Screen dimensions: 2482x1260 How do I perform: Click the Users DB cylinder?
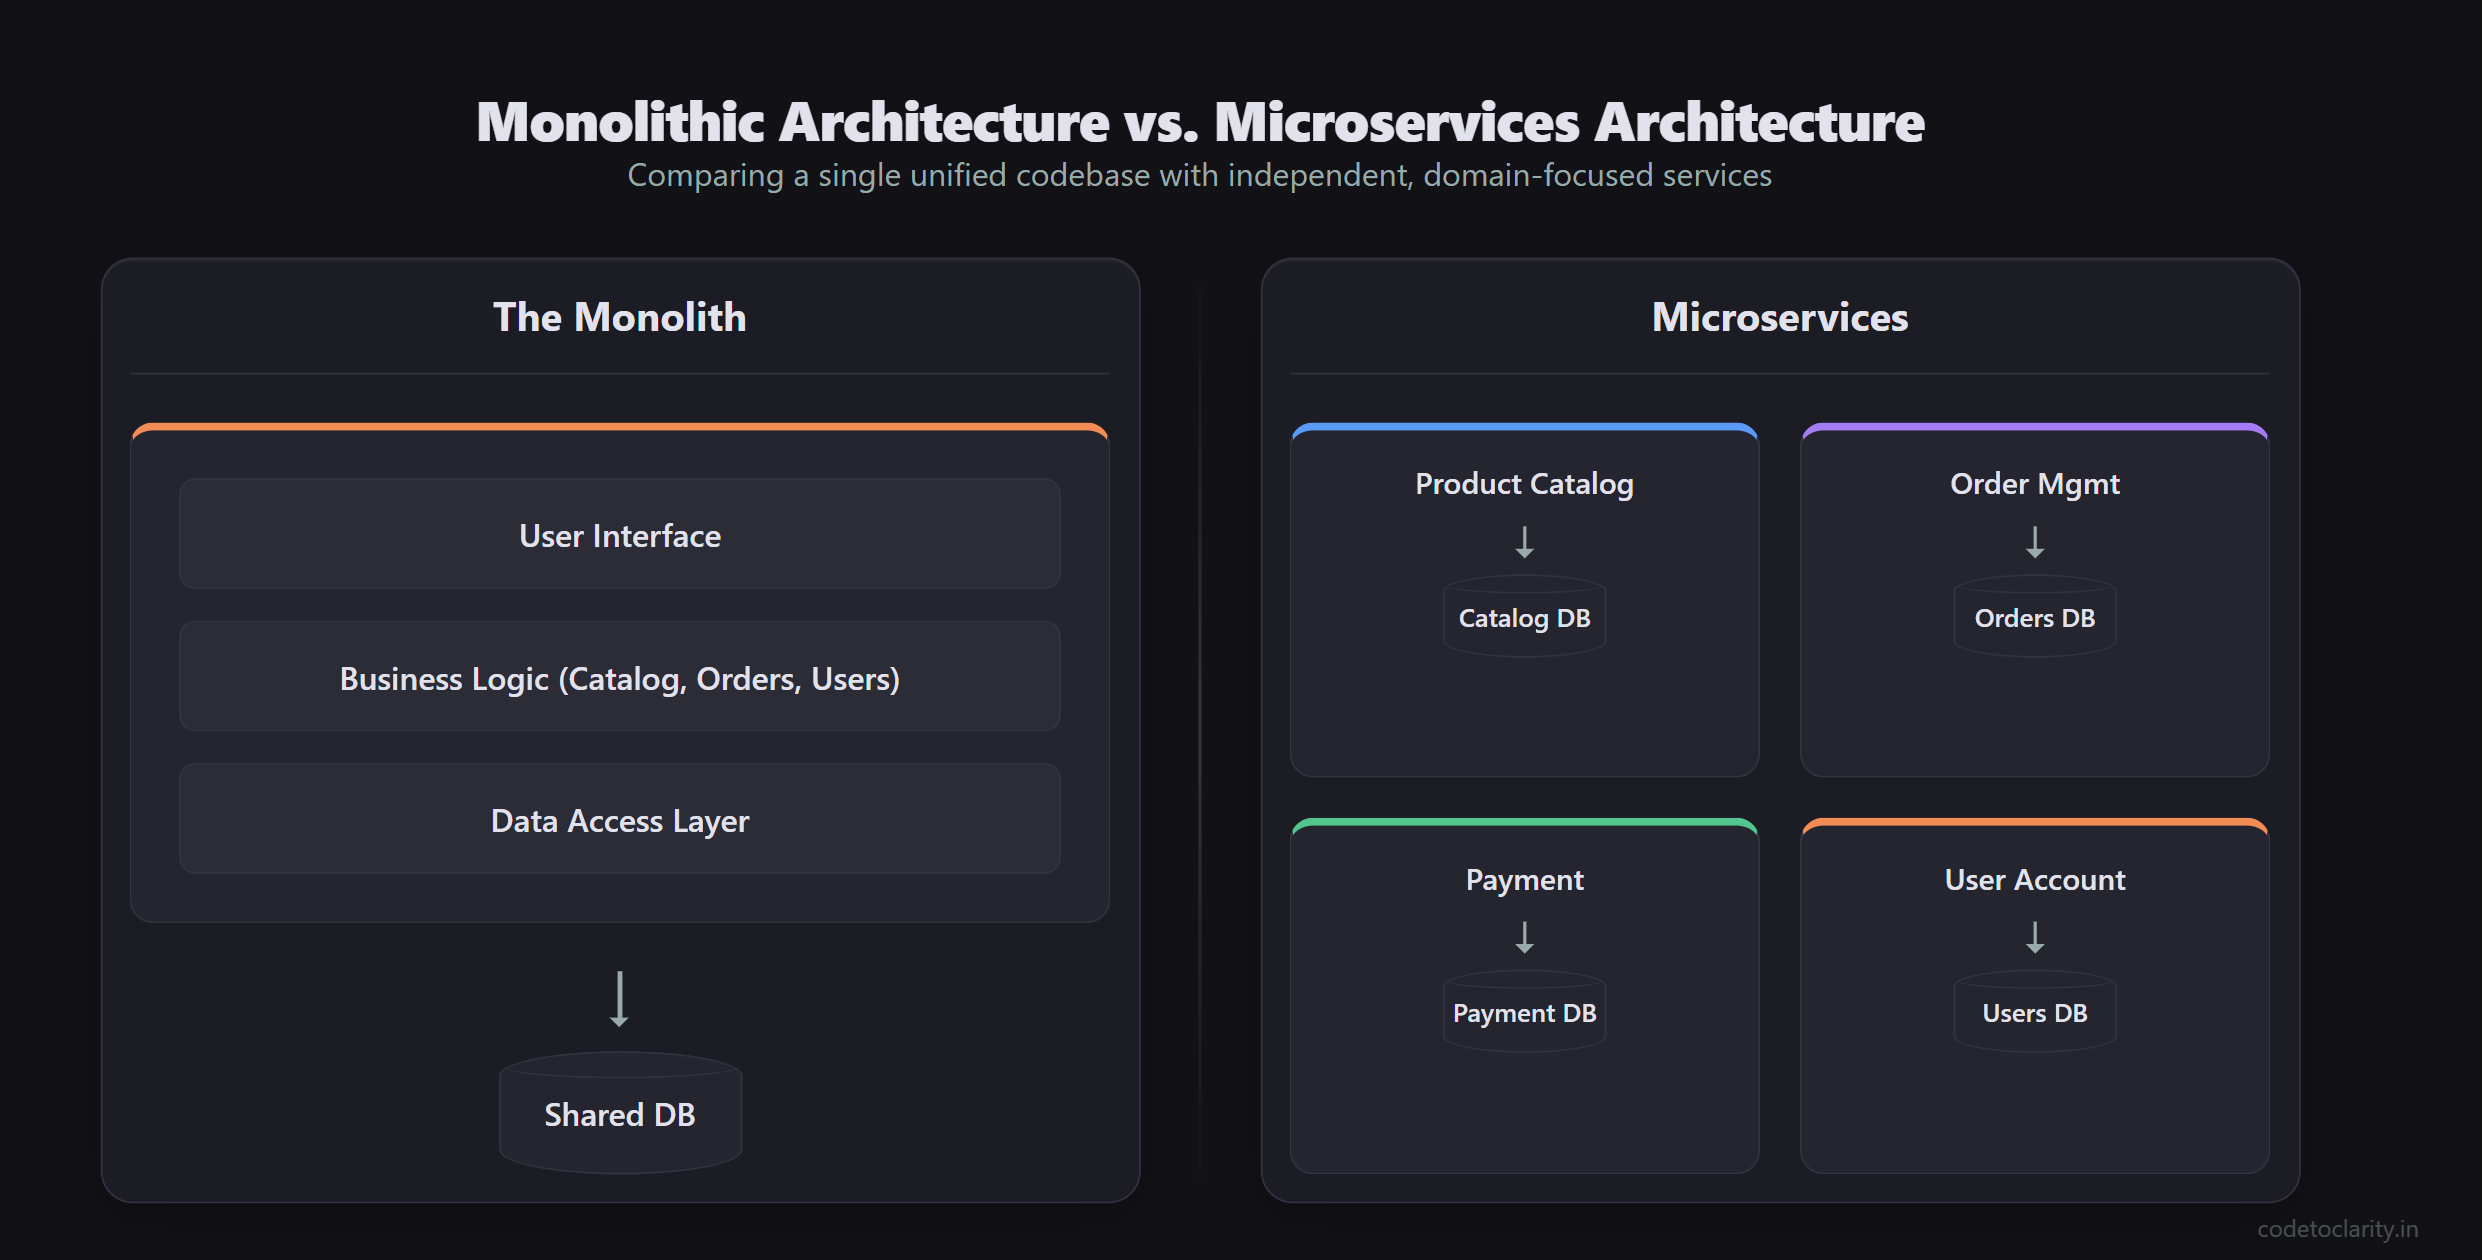point(2035,1012)
